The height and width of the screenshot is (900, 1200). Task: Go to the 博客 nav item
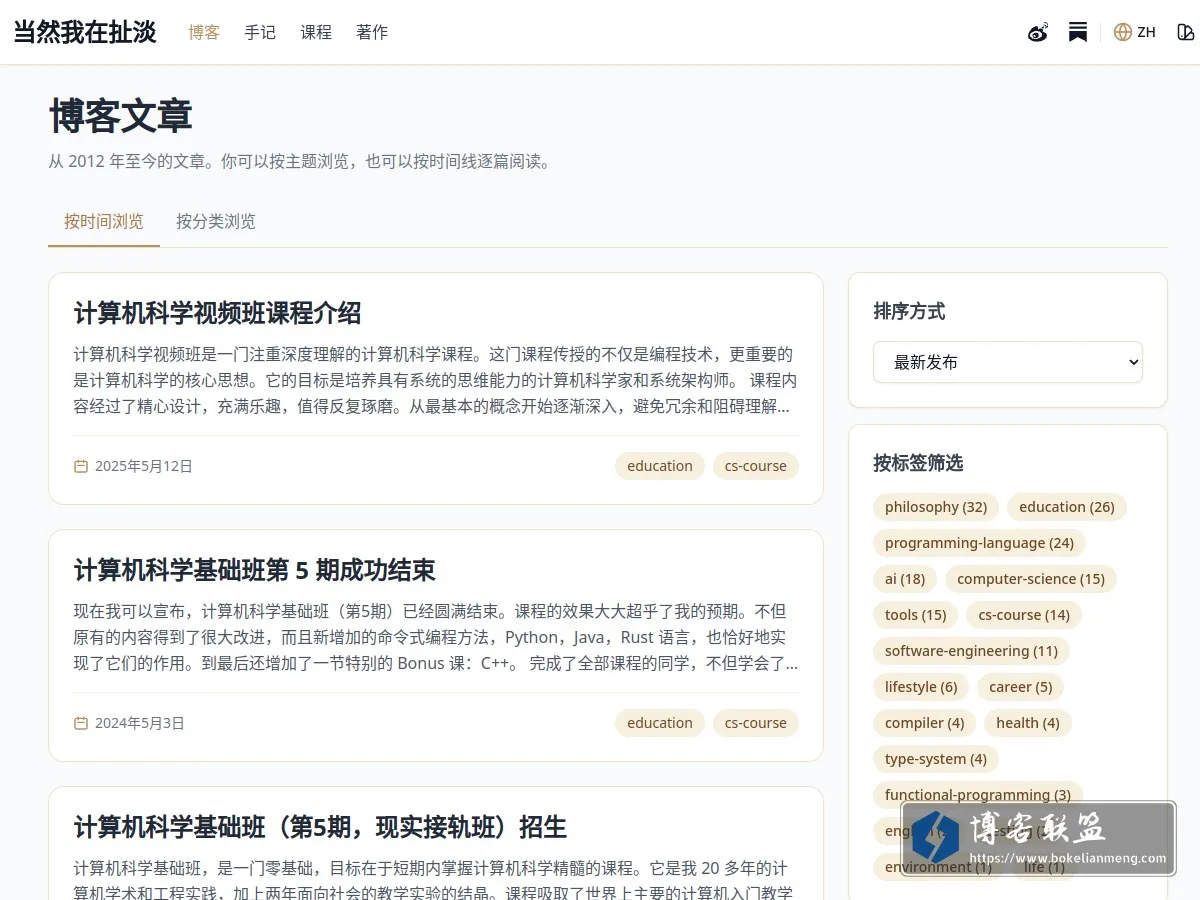[x=204, y=32]
